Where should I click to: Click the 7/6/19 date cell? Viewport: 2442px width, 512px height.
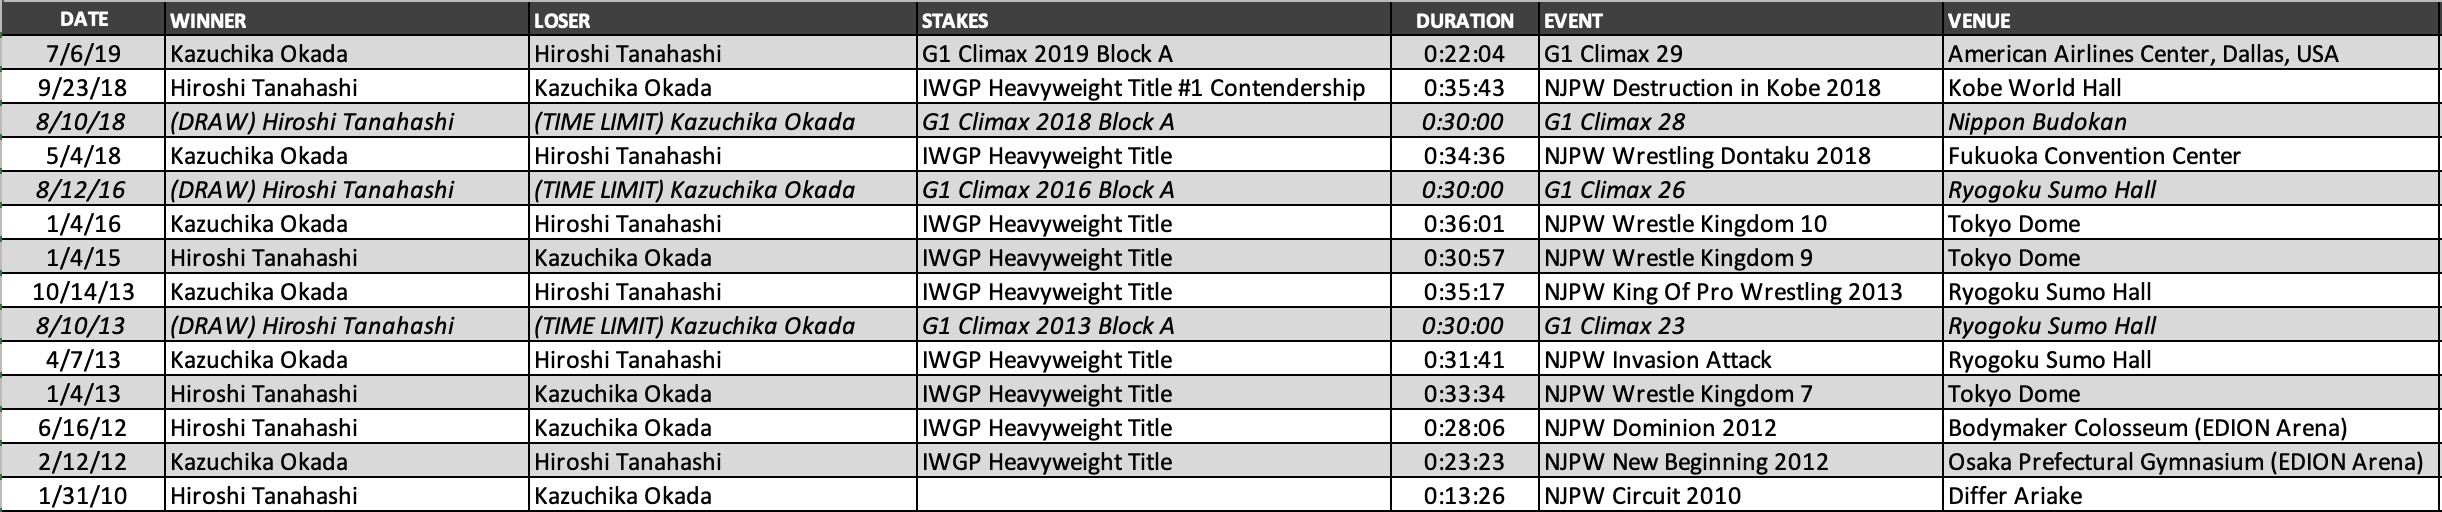(x=83, y=54)
